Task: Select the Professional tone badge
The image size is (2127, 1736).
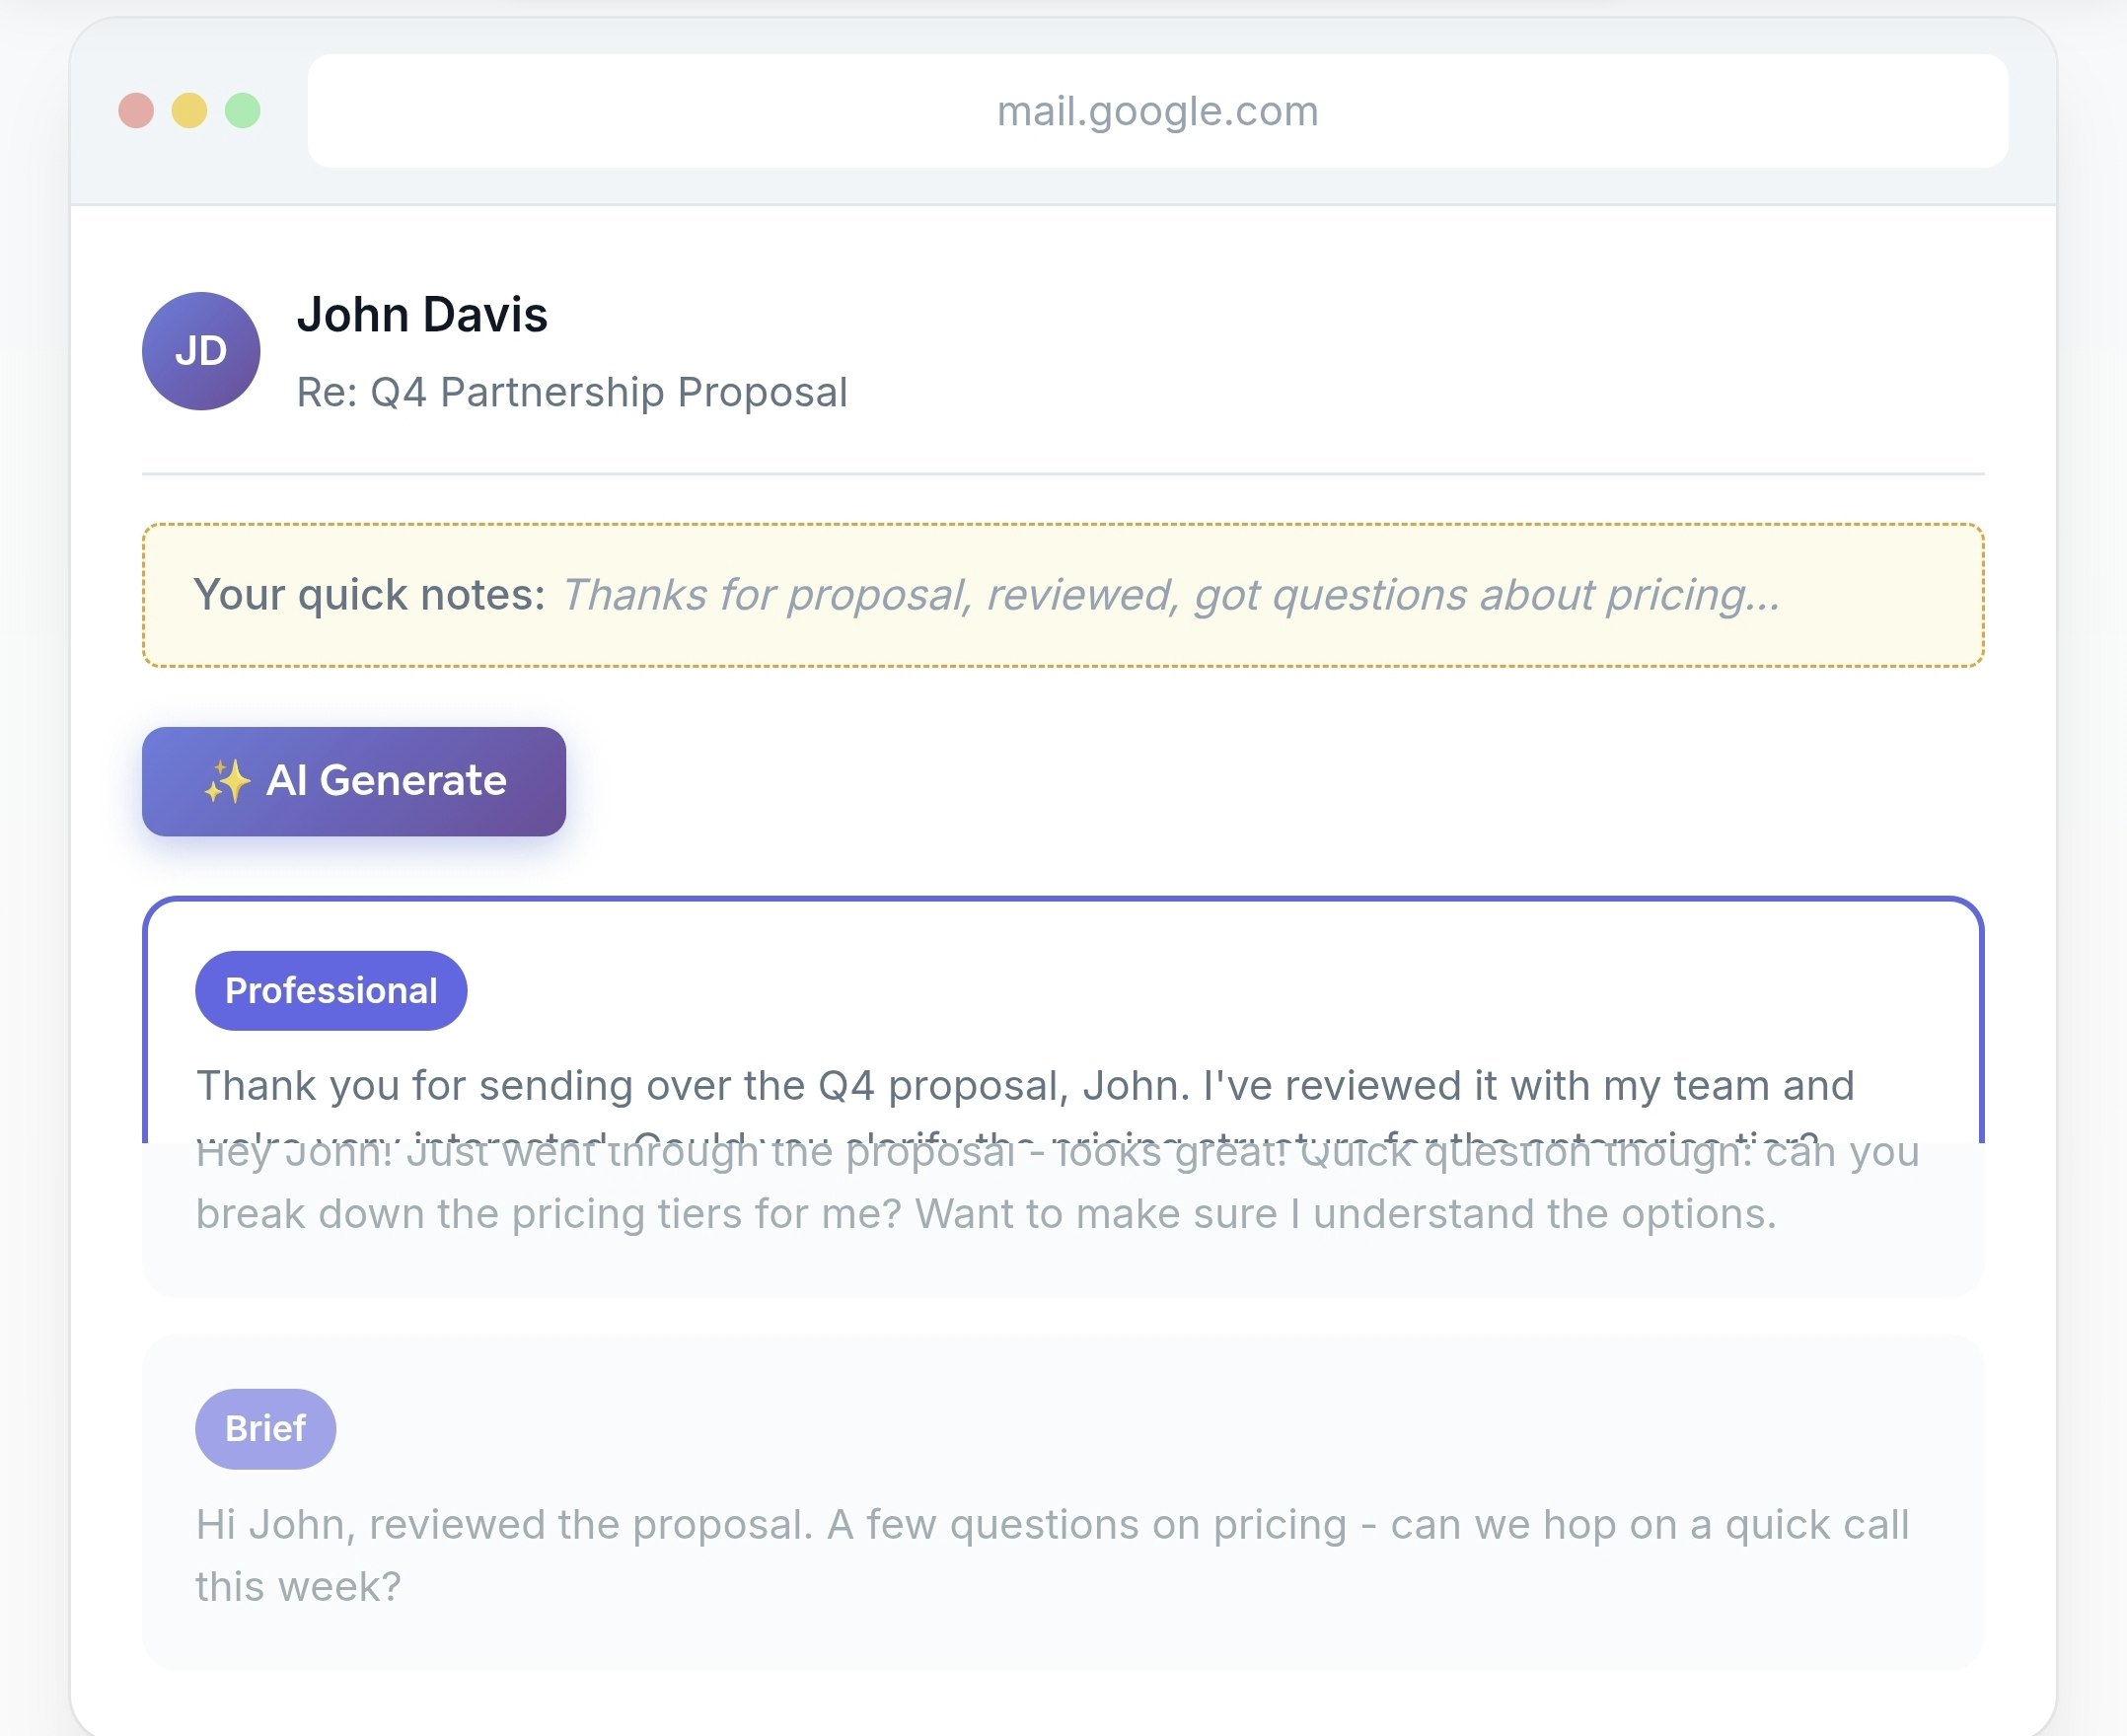Action: point(331,990)
